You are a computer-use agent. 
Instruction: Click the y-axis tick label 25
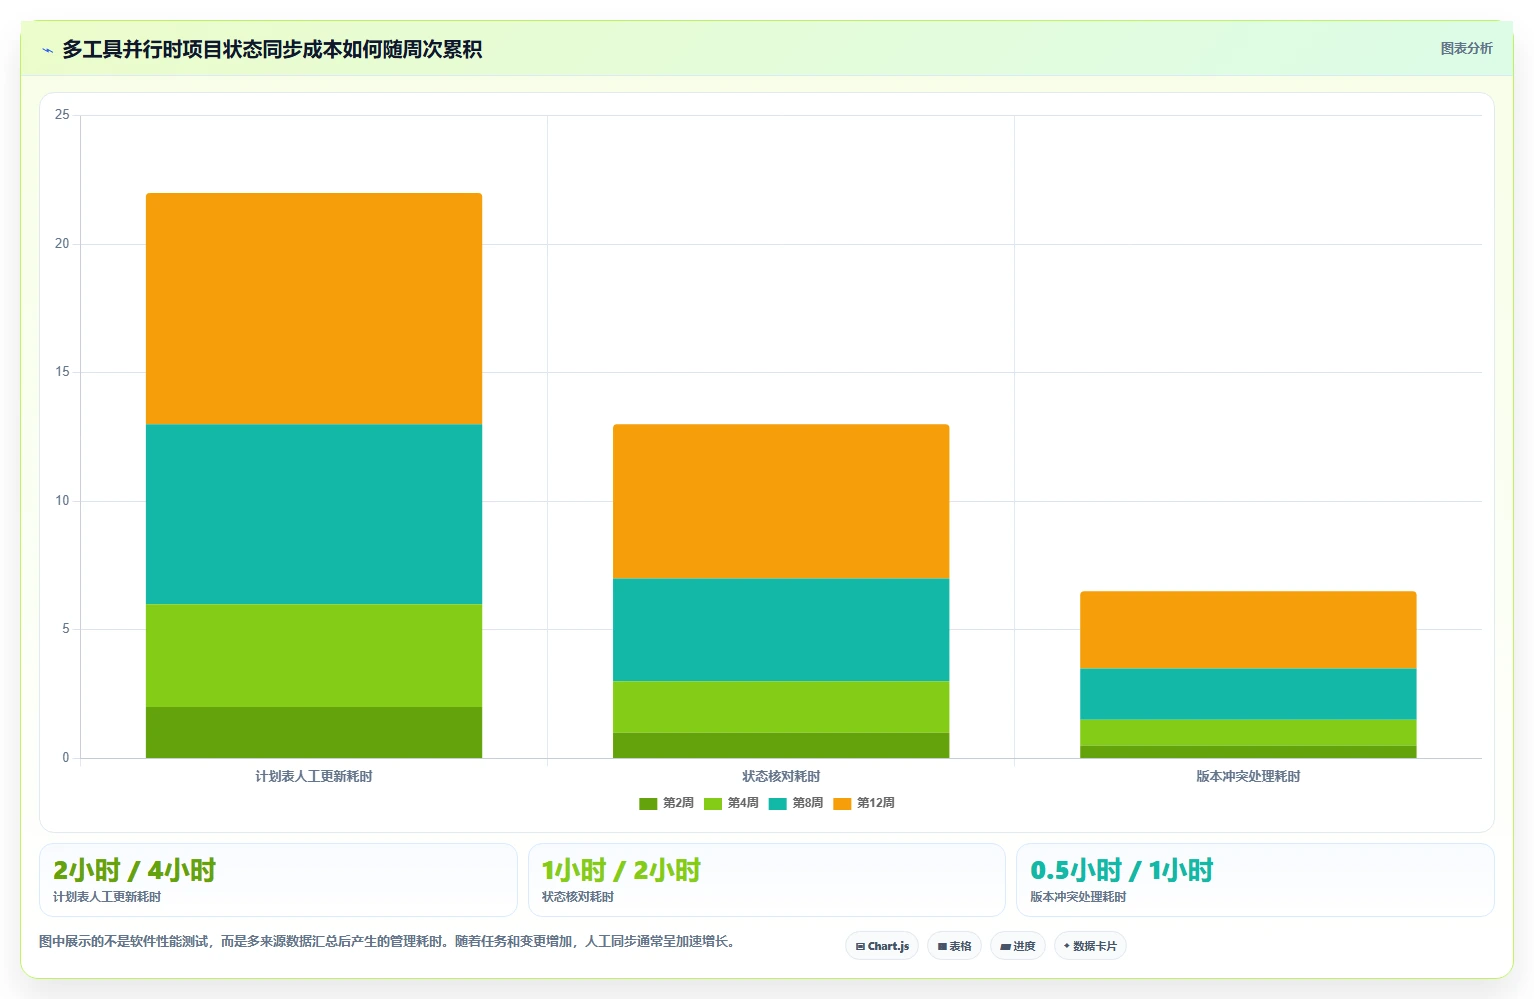click(x=62, y=115)
